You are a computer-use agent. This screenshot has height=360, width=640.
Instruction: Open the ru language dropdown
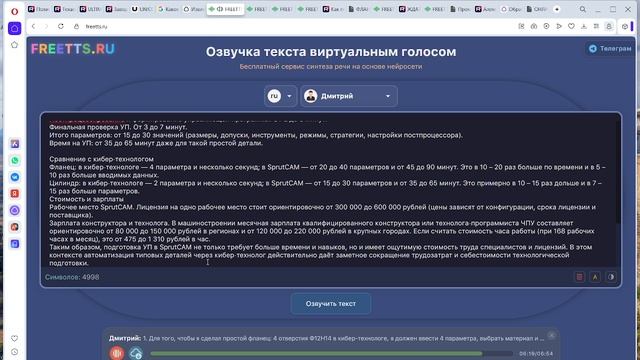[x=280, y=96]
